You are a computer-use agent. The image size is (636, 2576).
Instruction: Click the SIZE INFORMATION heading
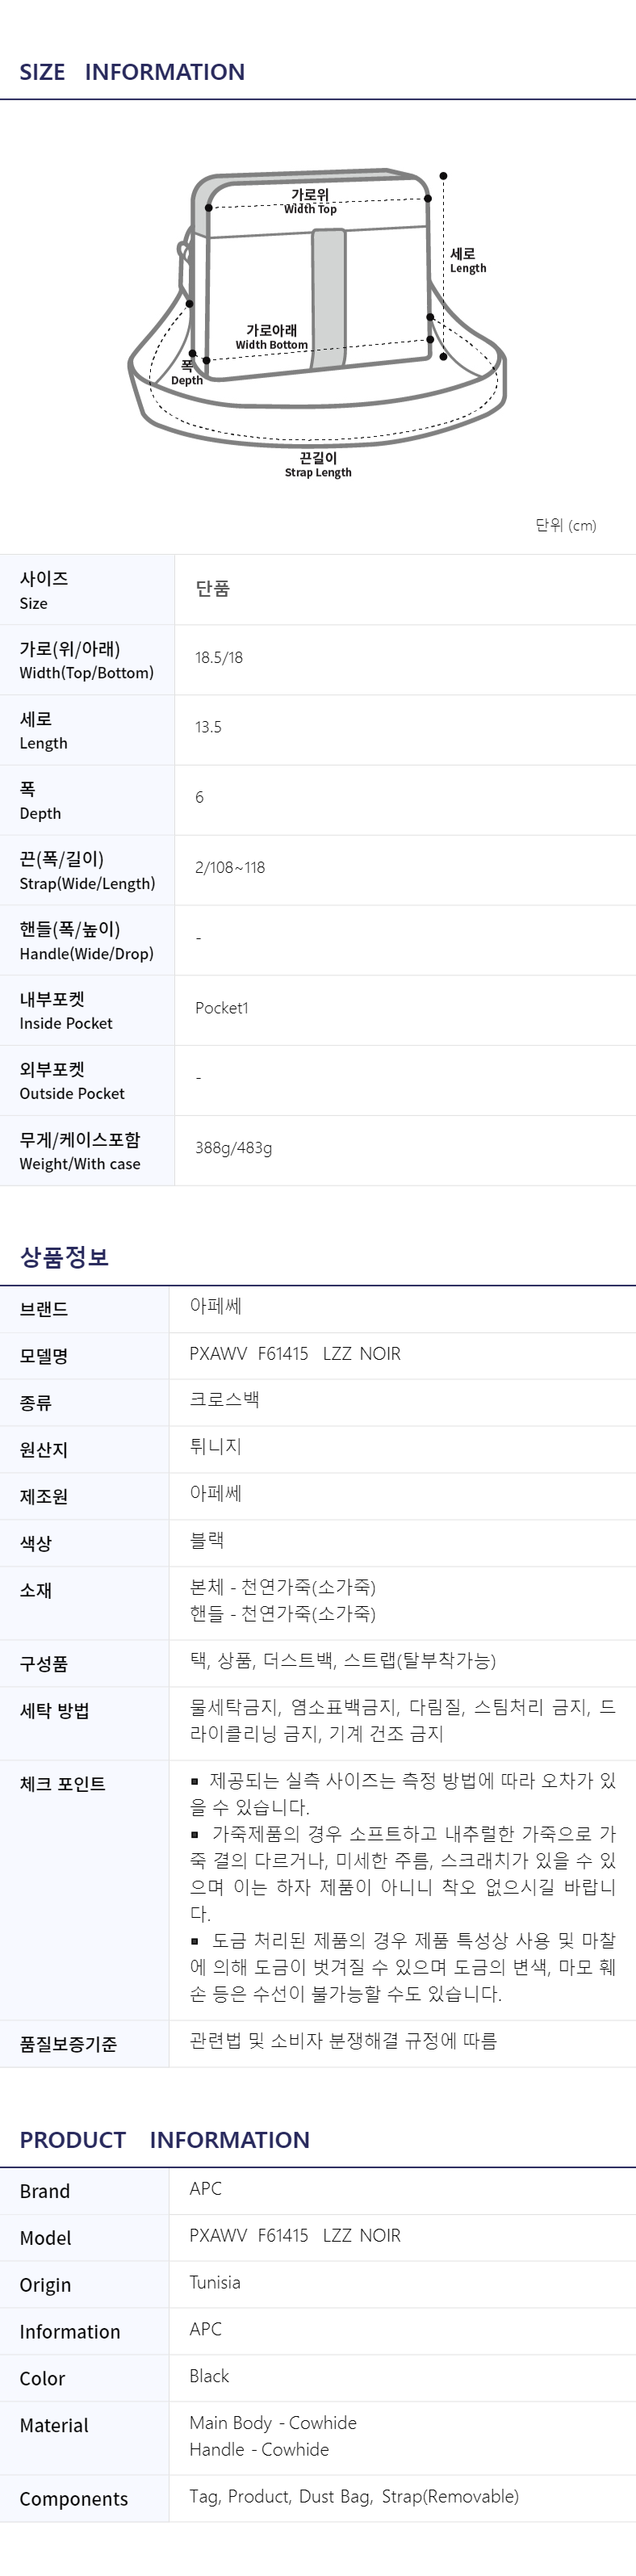(x=132, y=72)
